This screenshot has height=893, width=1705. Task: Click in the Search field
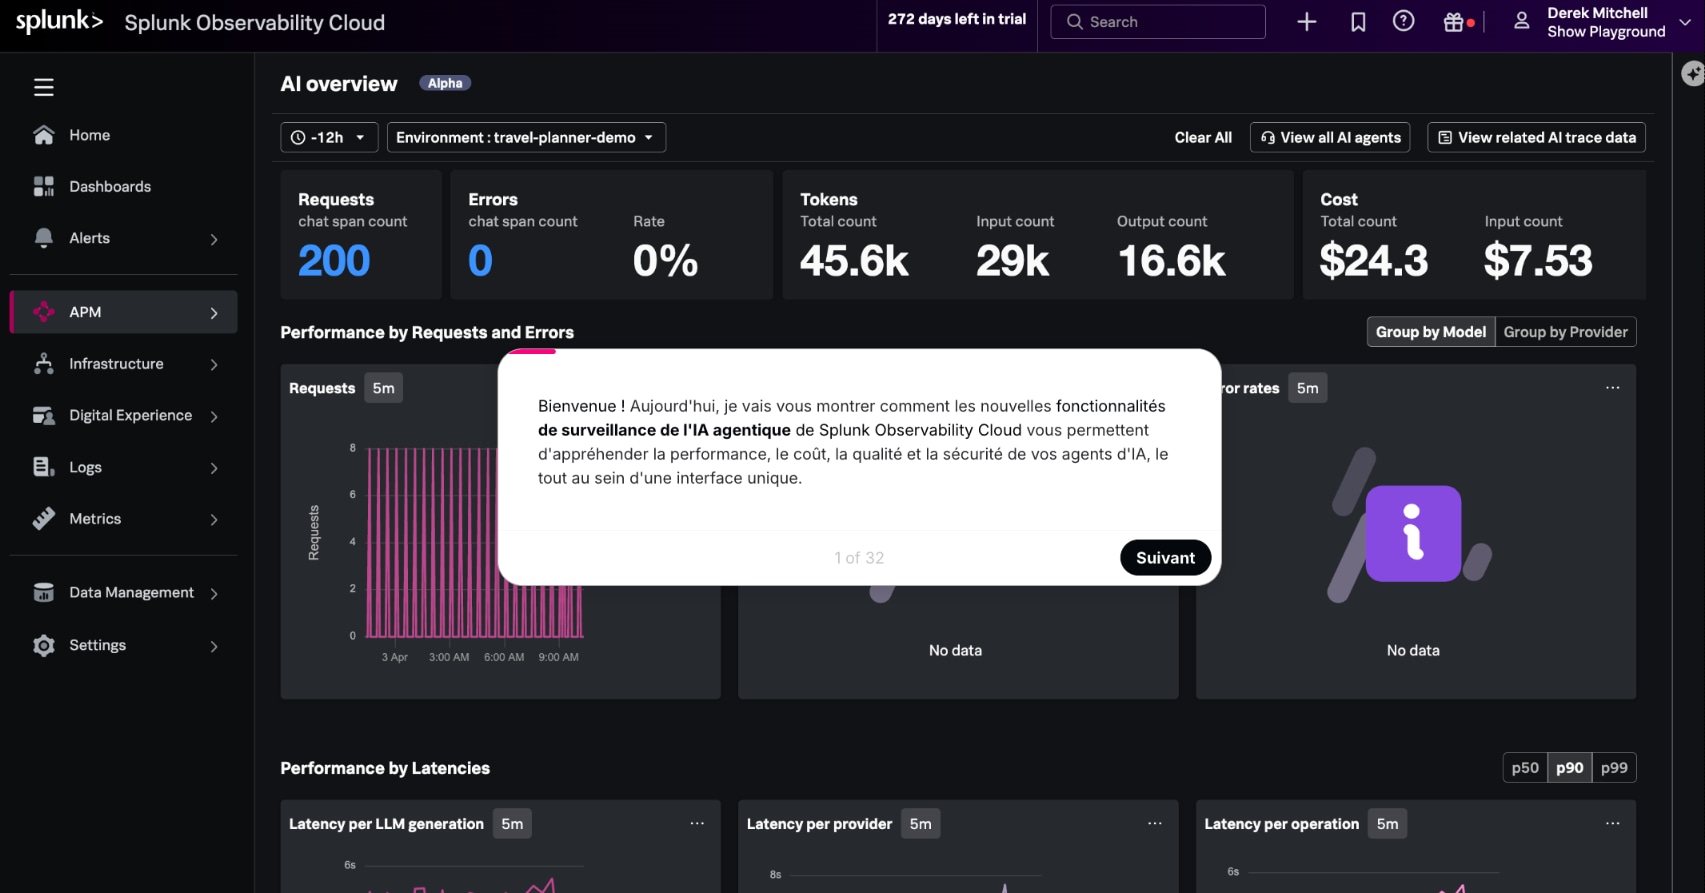click(x=1158, y=22)
